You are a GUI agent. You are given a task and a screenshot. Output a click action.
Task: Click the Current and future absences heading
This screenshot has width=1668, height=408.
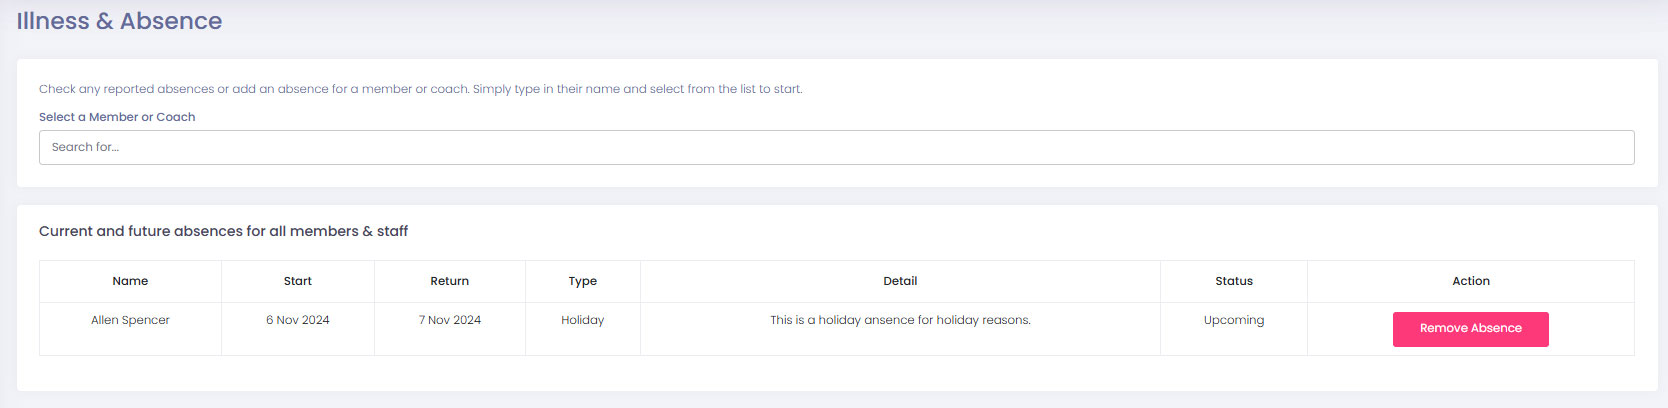(x=223, y=231)
